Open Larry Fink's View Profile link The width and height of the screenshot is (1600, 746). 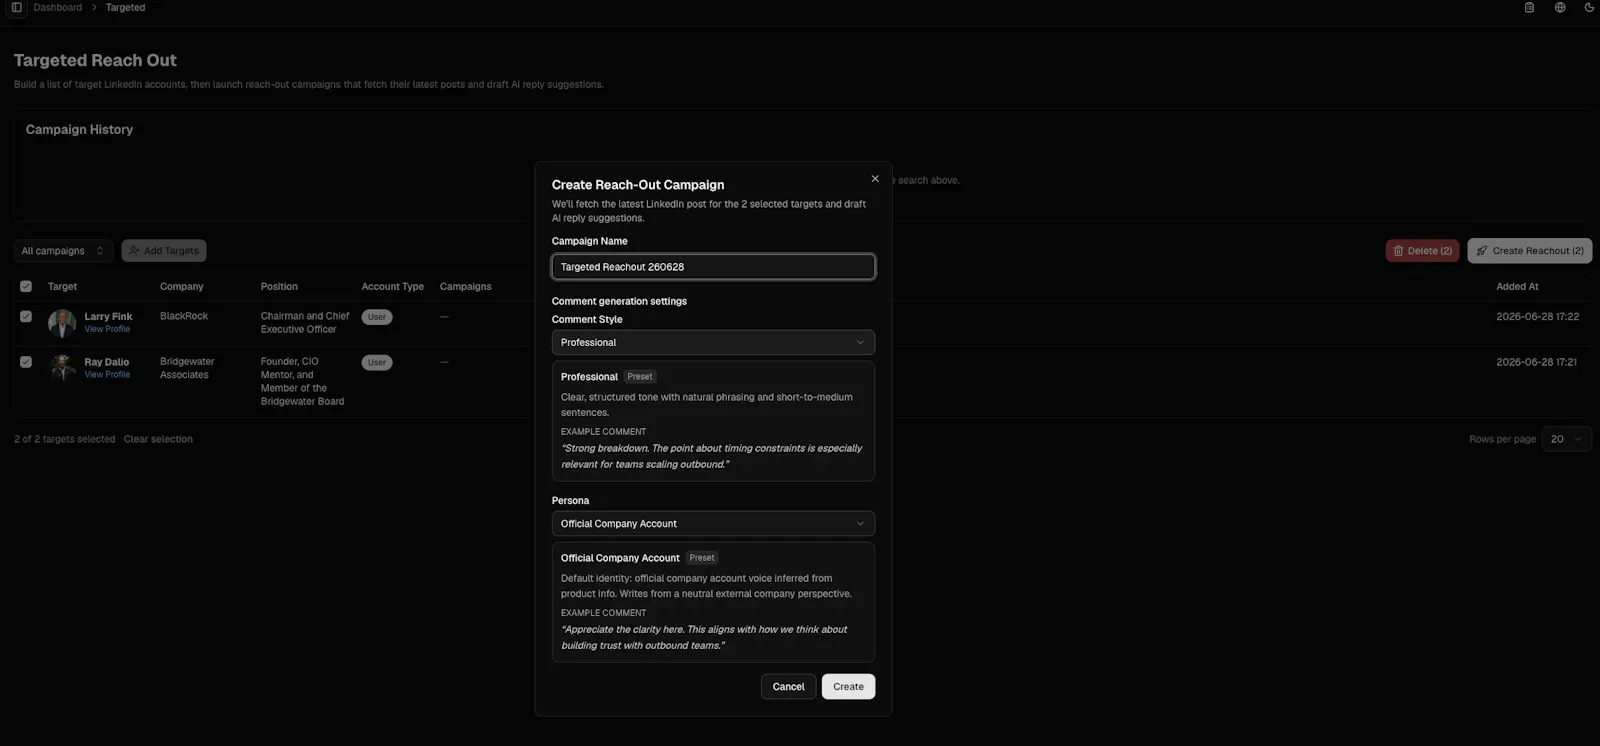[107, 329]
